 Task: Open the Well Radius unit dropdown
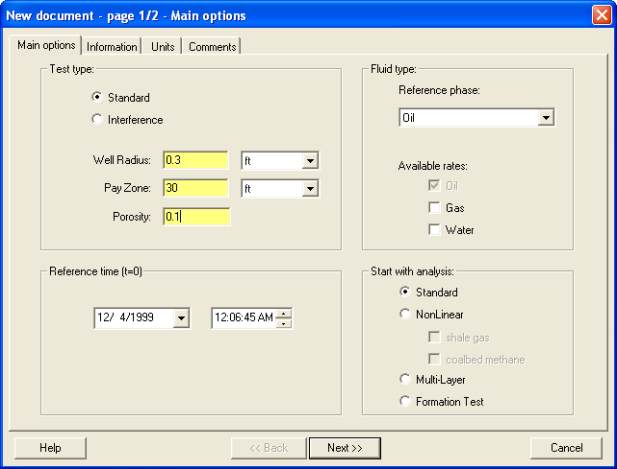point(310,160)
